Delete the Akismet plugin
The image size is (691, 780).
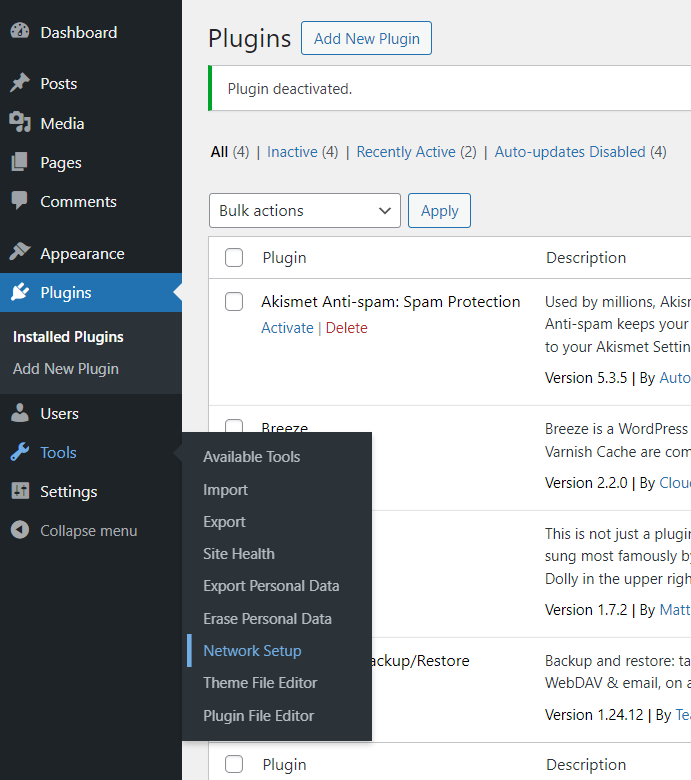pyautogui.click(x=347, y=328)
